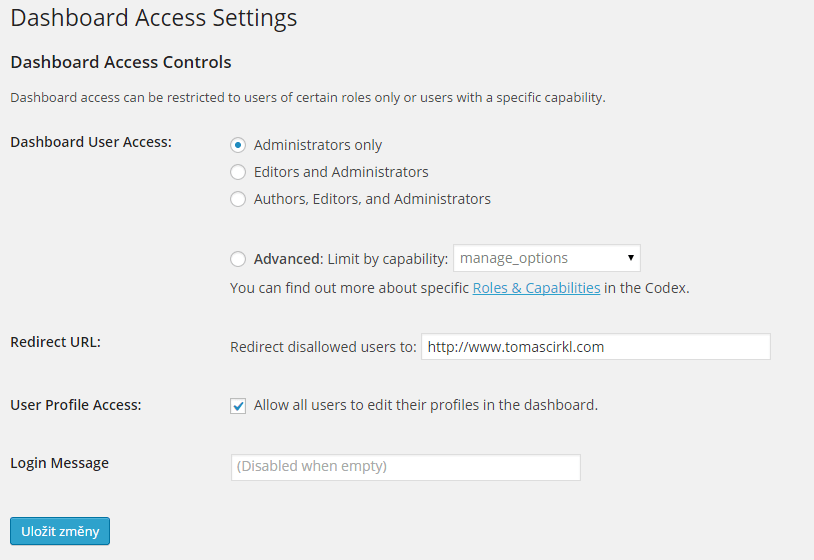Click the Dashboard Access Controls subheading
The width and height of the screenshot is (814, 560).
121,62
